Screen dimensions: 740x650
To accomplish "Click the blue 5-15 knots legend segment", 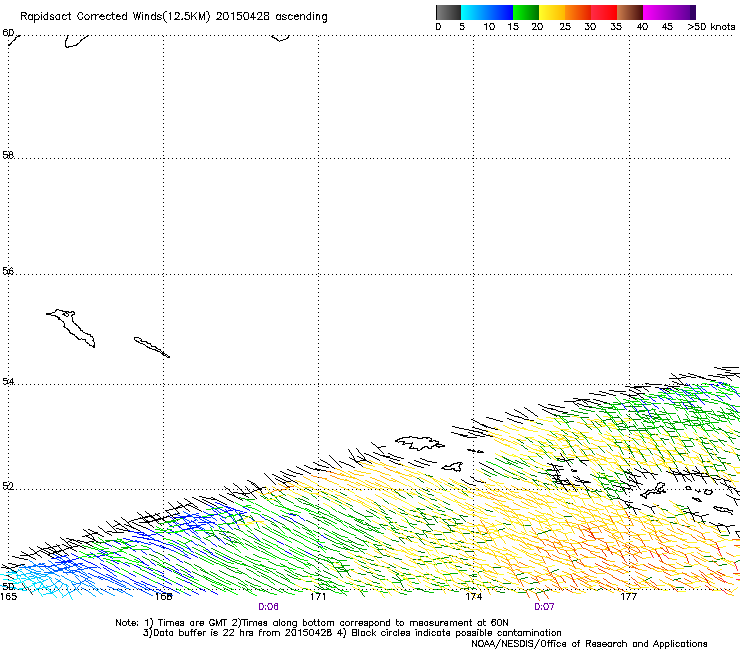I will [x=487, y=12].
